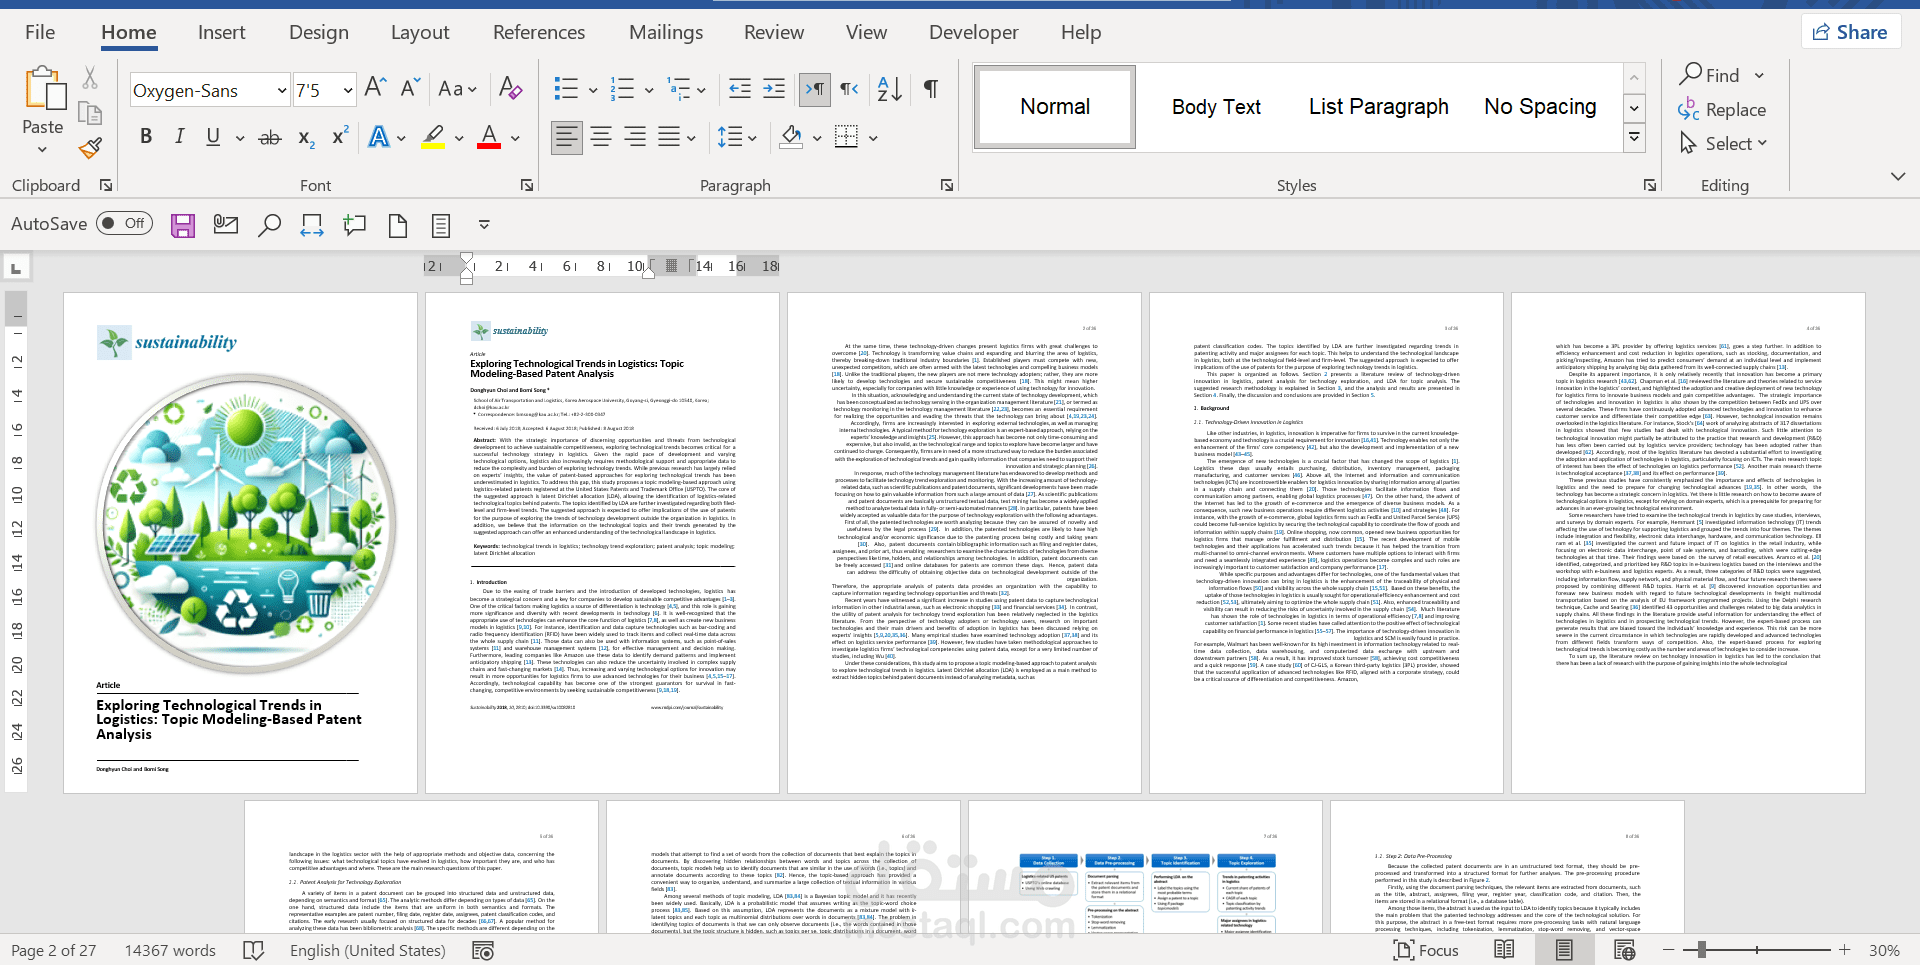Toggle show paragraph marks
This screenshot has height=965, width=1920.
pos(931,89)
